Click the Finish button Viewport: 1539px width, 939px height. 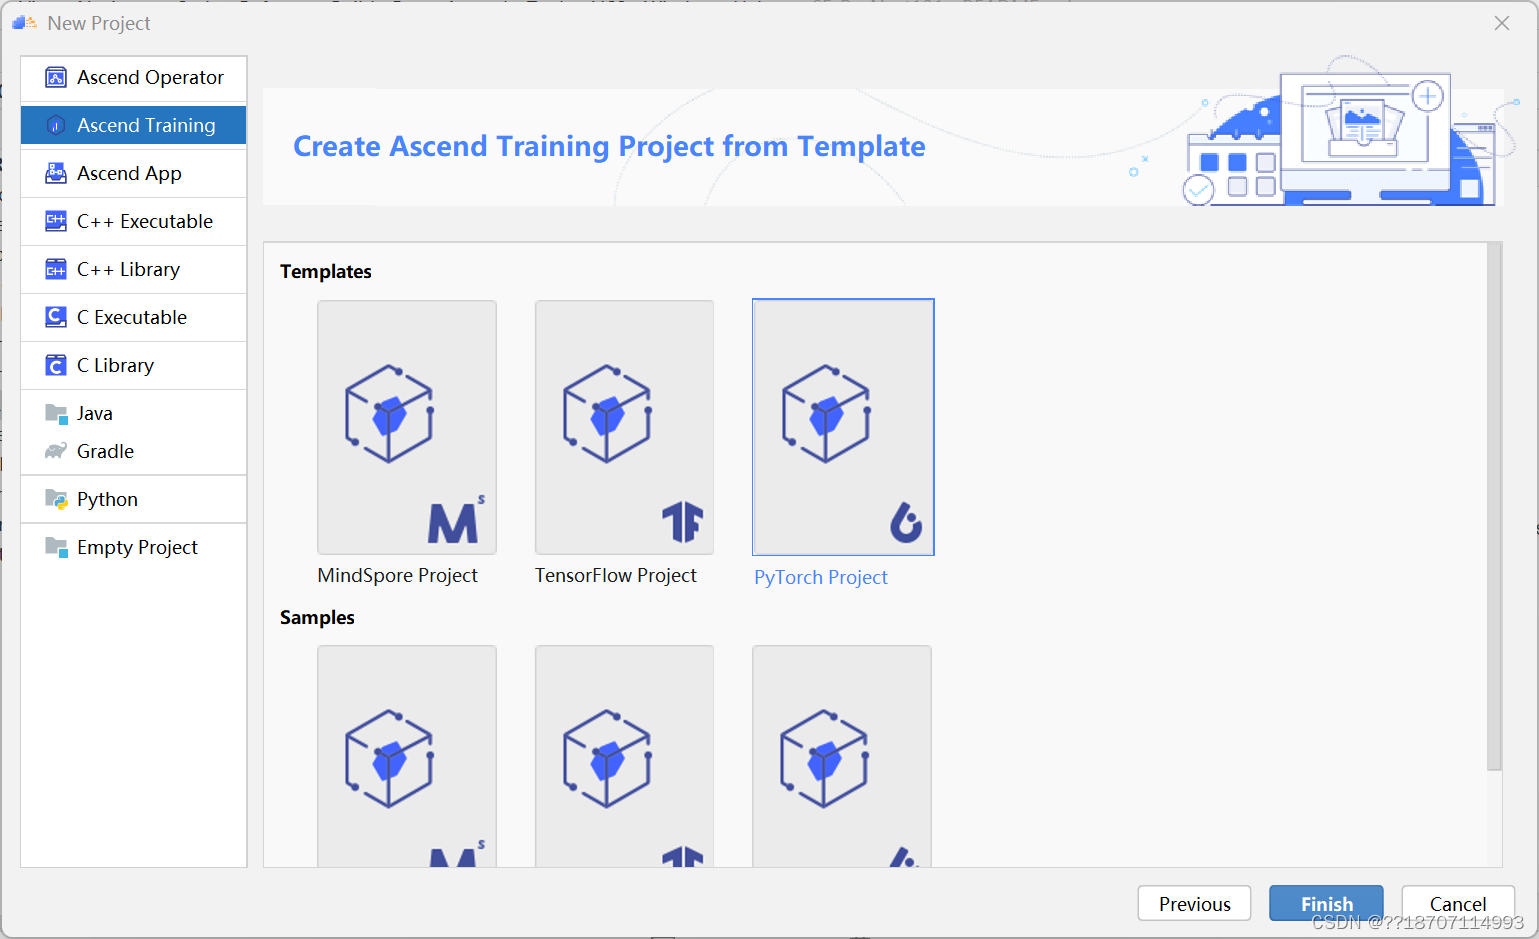[1326, 904]
